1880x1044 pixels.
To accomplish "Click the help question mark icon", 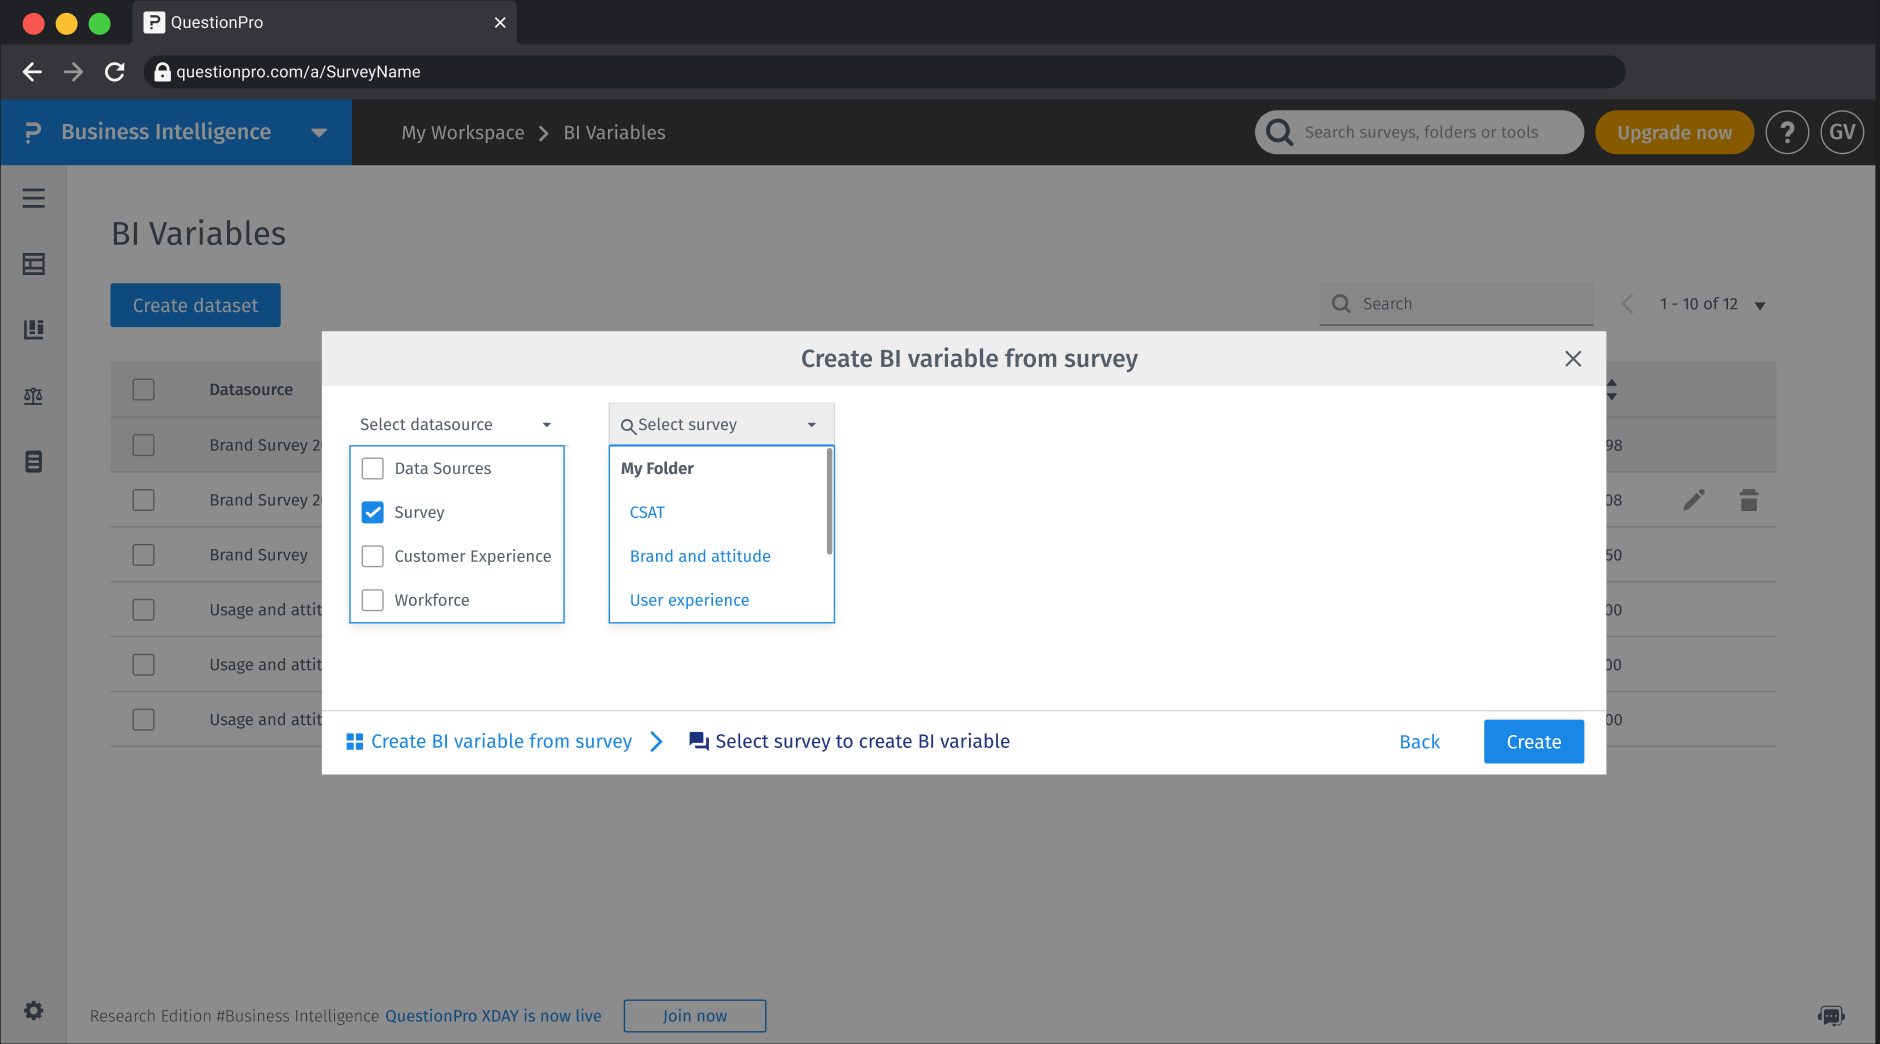I will coord(1789,131).
